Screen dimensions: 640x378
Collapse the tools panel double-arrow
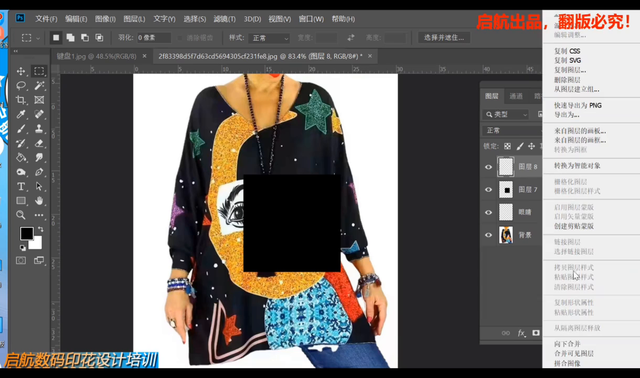(x=16, y=51)
